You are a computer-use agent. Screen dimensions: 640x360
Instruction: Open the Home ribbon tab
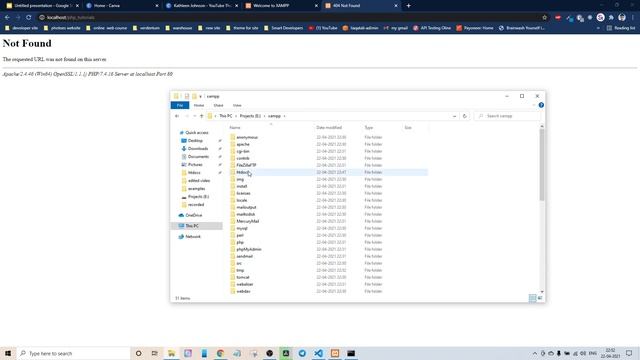(199, 105)
